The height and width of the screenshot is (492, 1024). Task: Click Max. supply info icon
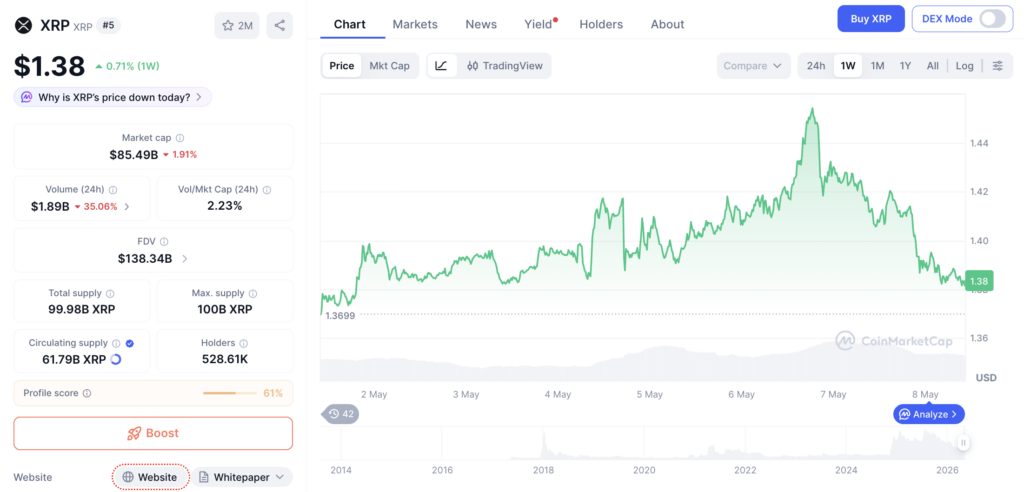[x=253, y=294]
